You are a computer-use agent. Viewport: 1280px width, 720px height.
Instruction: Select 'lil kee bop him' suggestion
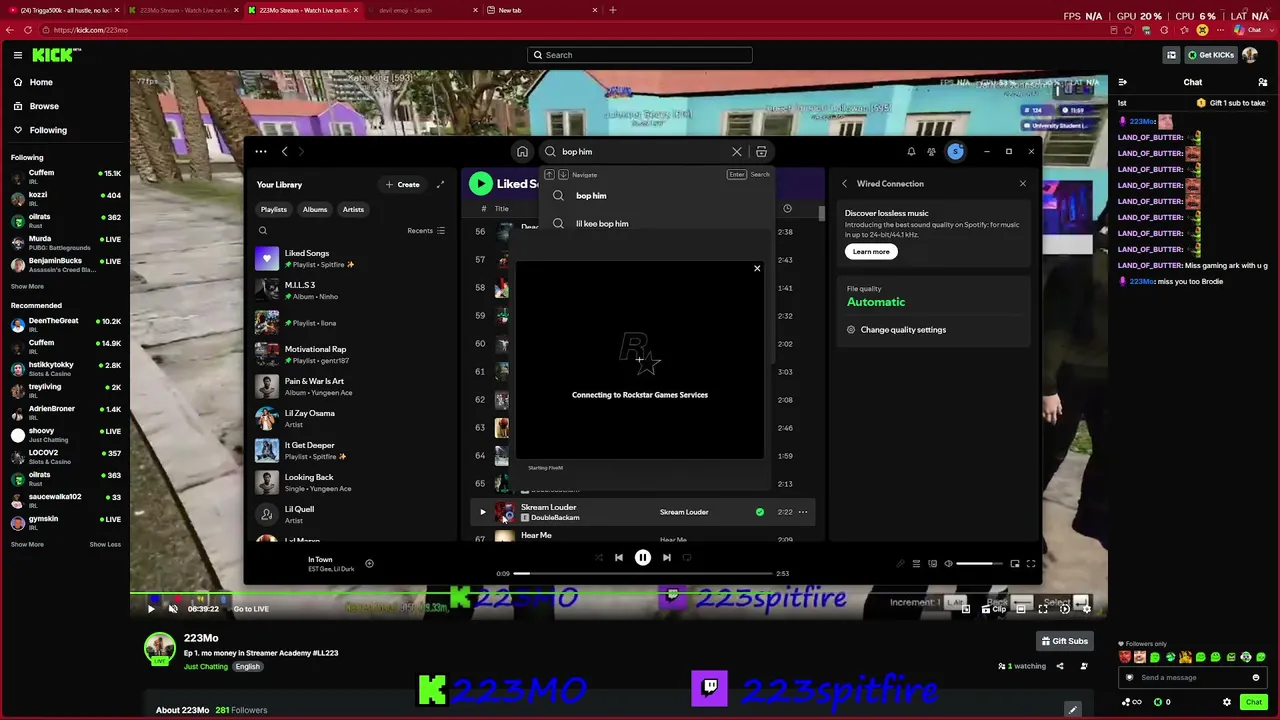tap(655, 224)
